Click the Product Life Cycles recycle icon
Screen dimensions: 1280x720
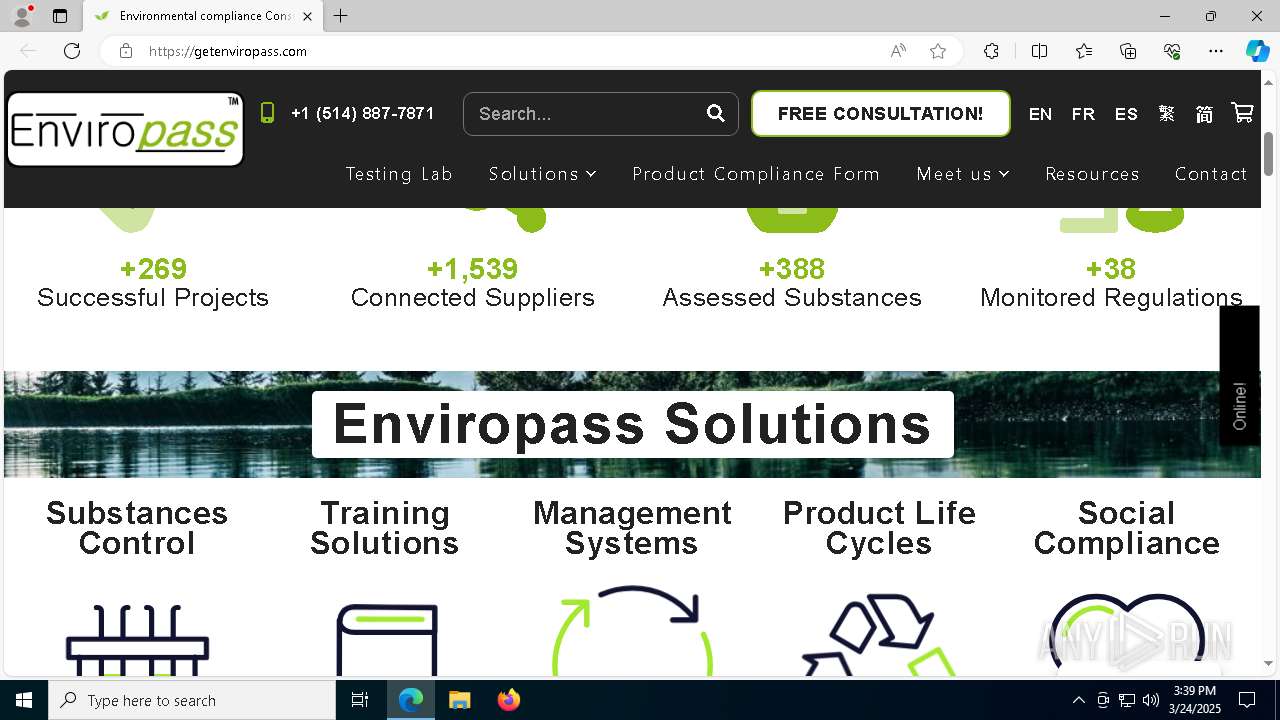(x=879, y=635)
